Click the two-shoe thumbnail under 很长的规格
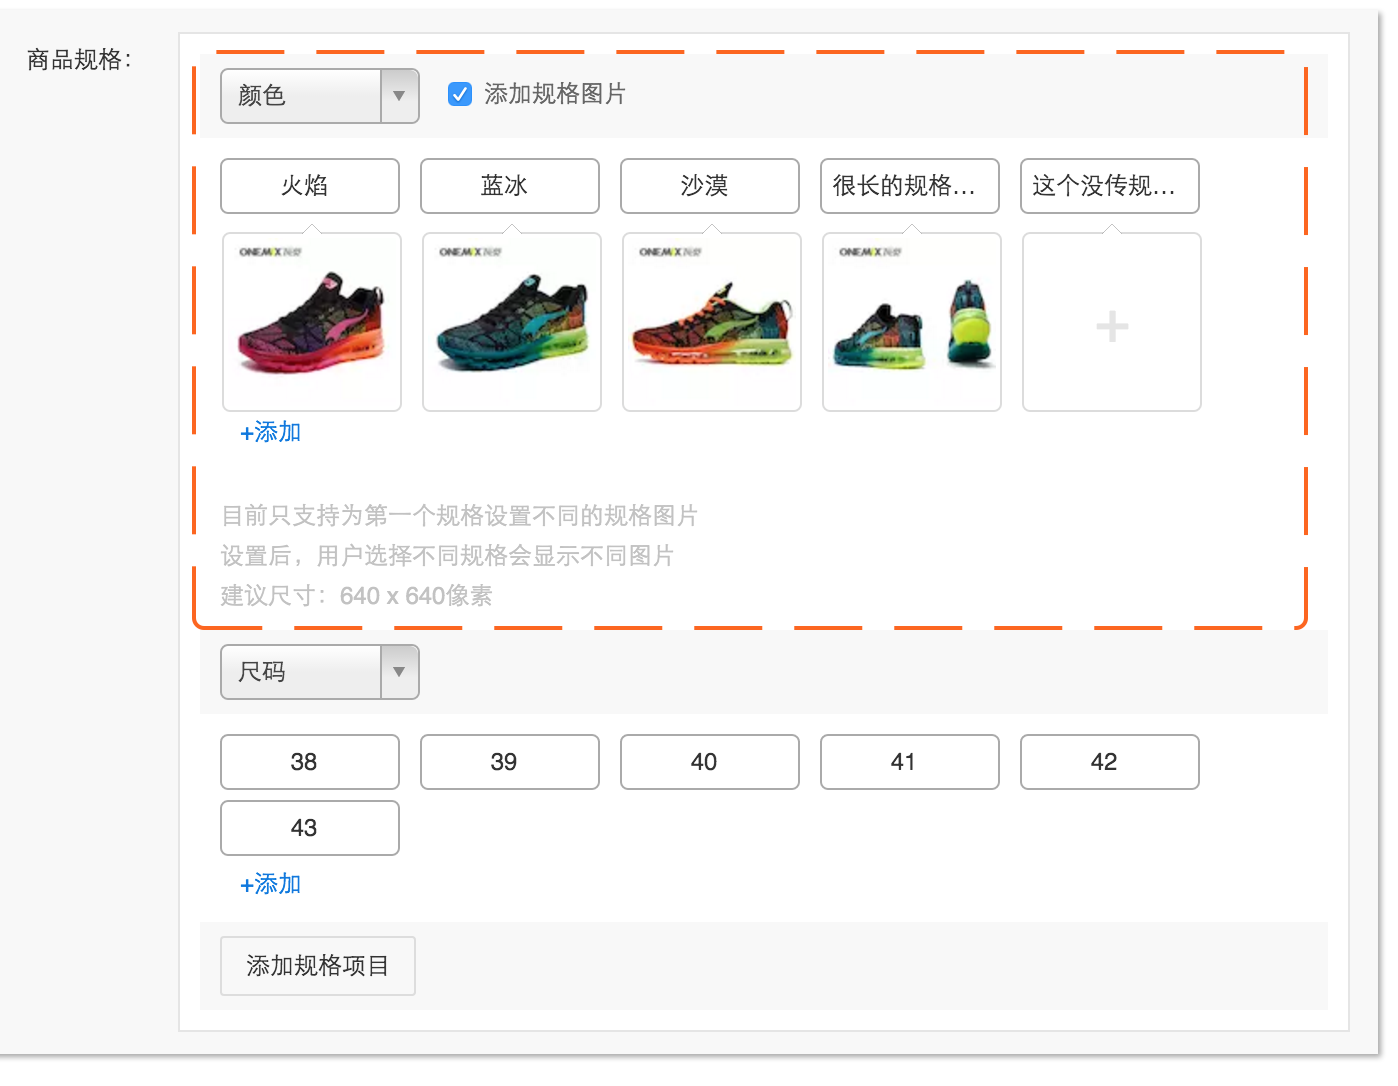 [912, 322]
